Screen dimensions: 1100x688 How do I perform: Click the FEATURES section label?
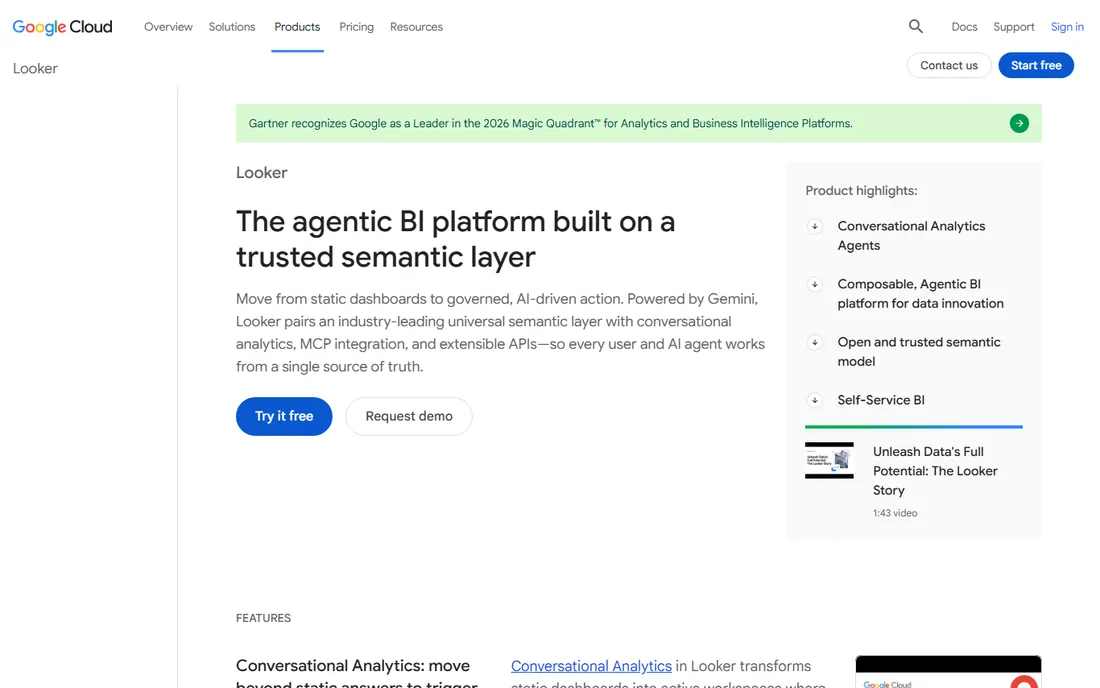[x=263, y=618]
